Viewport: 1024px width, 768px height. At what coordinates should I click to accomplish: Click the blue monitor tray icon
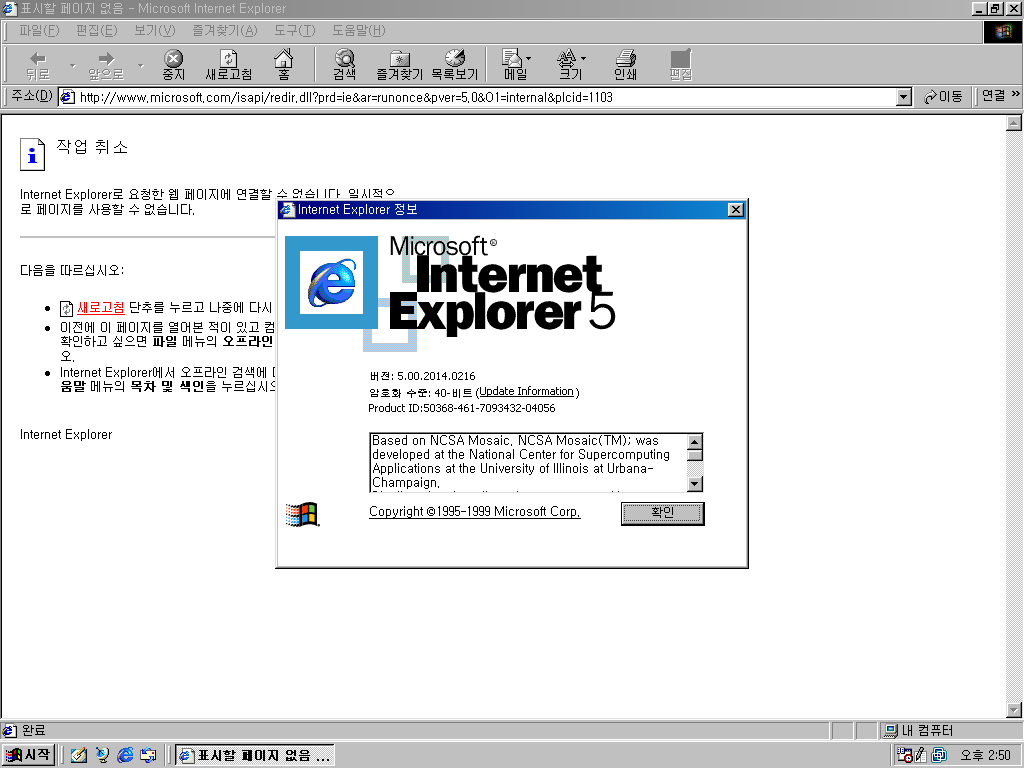pyautogui.click(x=939, y=755)
